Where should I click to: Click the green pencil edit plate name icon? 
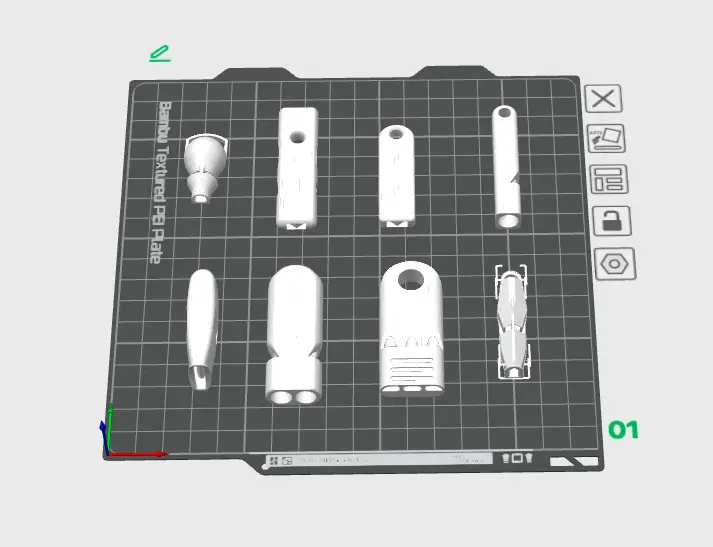tap(160, 54)
